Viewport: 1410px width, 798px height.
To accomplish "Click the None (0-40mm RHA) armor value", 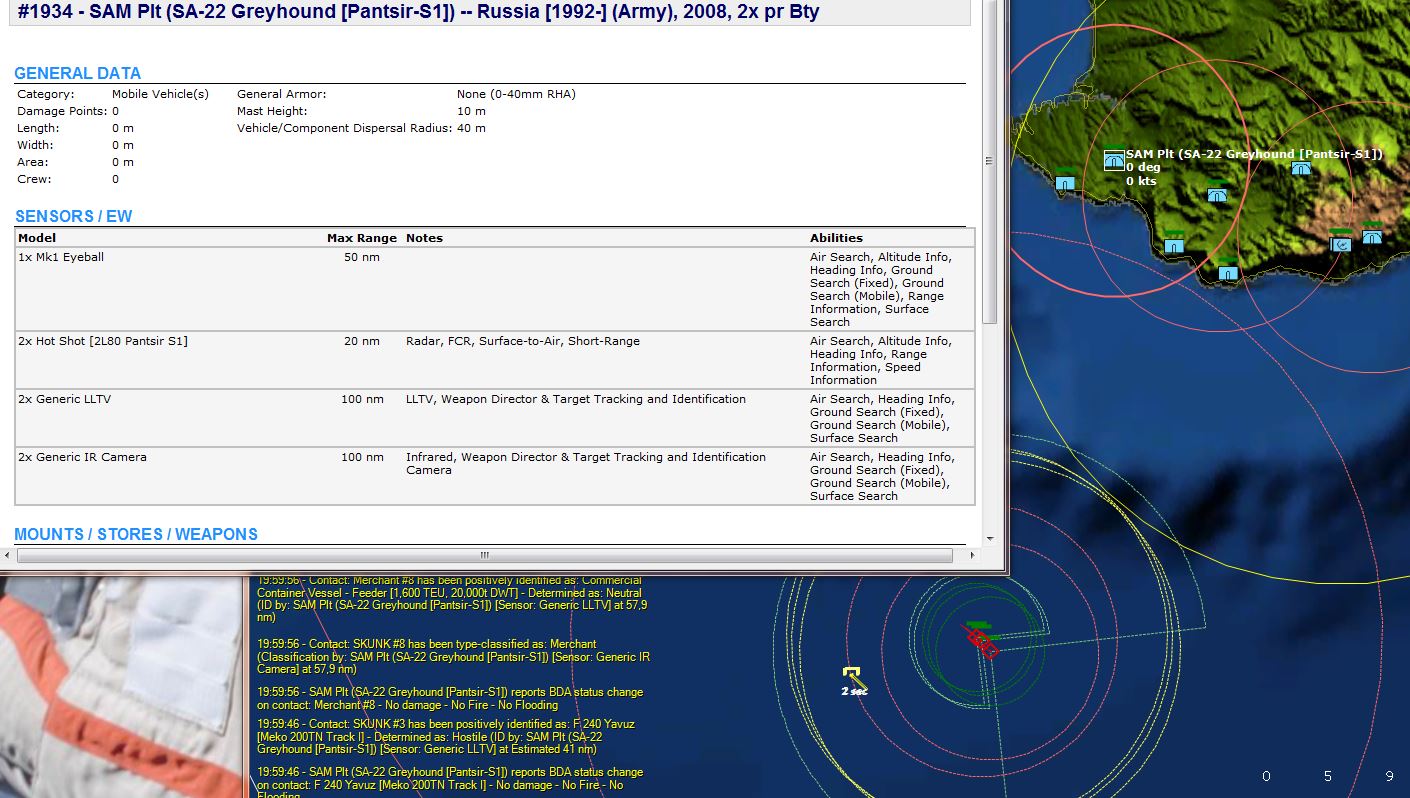I will [x=516, y=94].
